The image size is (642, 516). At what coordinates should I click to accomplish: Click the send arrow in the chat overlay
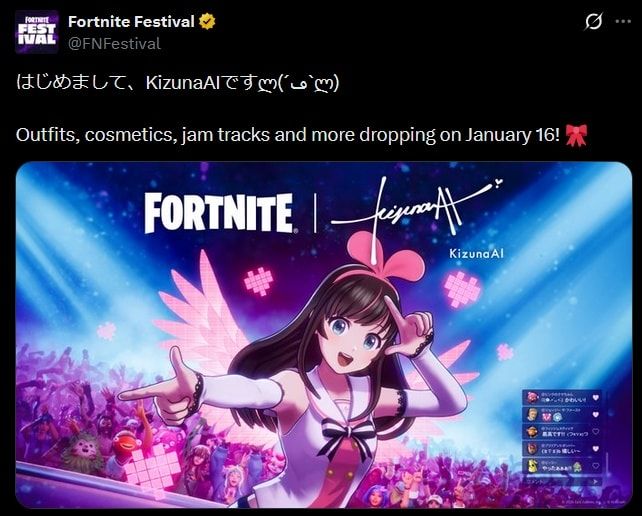point(595,482)
